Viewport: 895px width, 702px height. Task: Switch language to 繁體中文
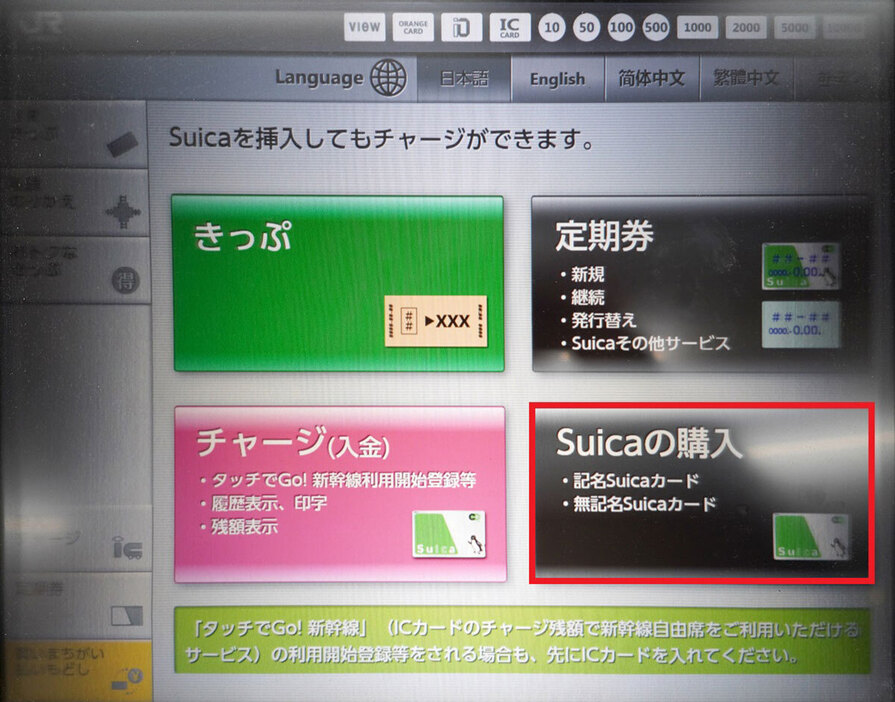[x=746, y=78]
